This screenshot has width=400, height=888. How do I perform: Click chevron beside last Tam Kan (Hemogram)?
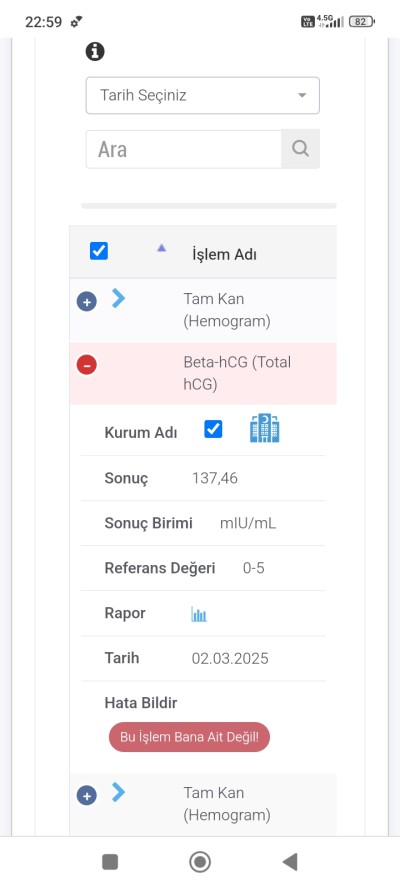pos(118,792)
